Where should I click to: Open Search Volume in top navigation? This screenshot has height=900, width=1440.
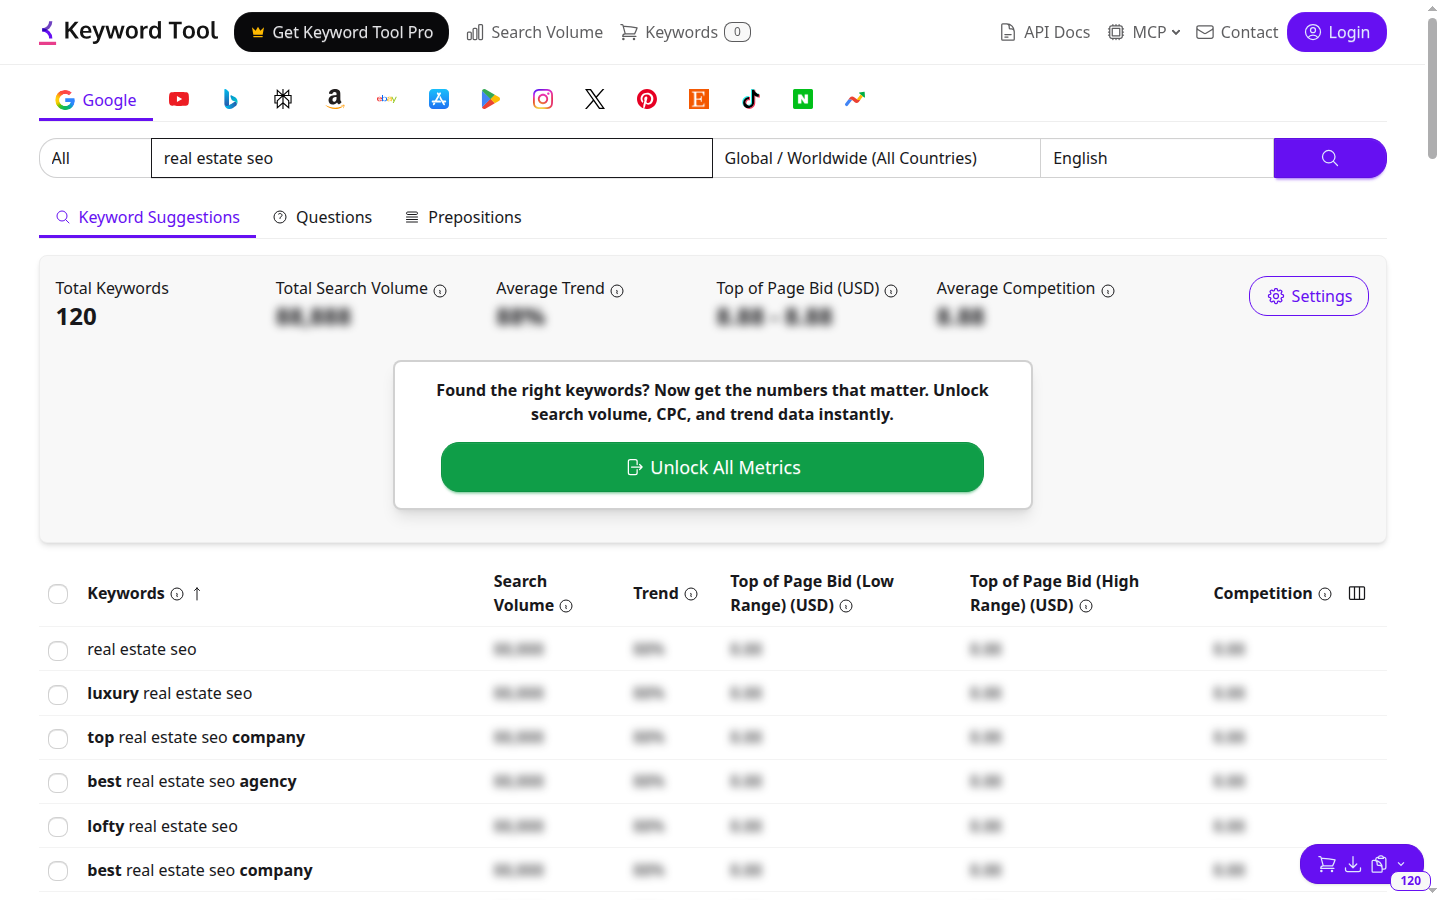coord(535,32)
